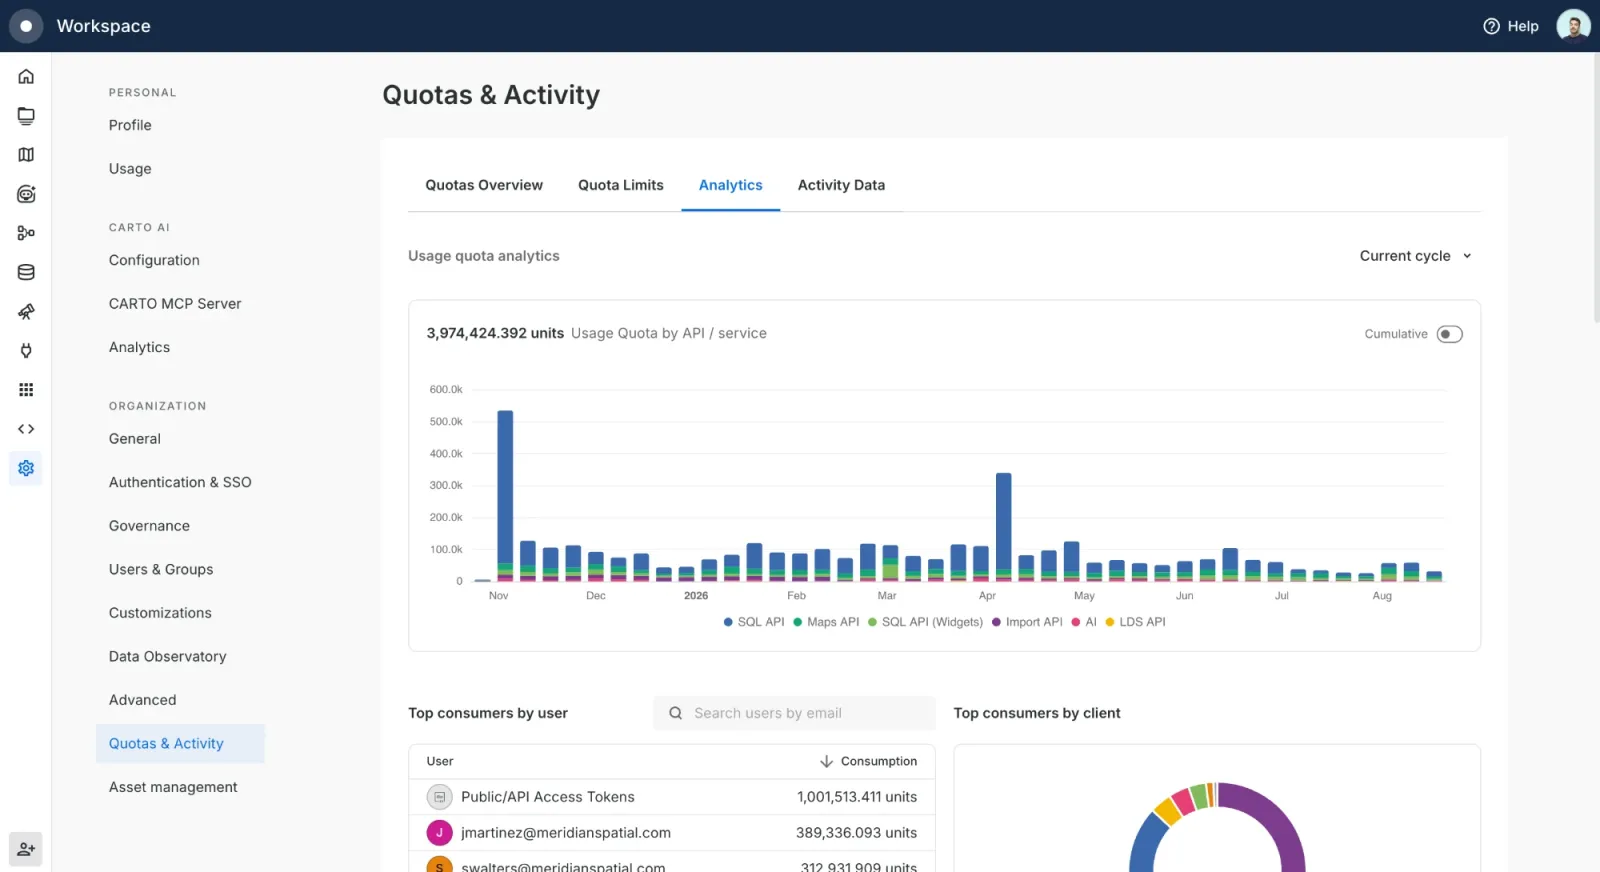
Task: Open Authentication & SSO settings
Action: click(180, 482)
